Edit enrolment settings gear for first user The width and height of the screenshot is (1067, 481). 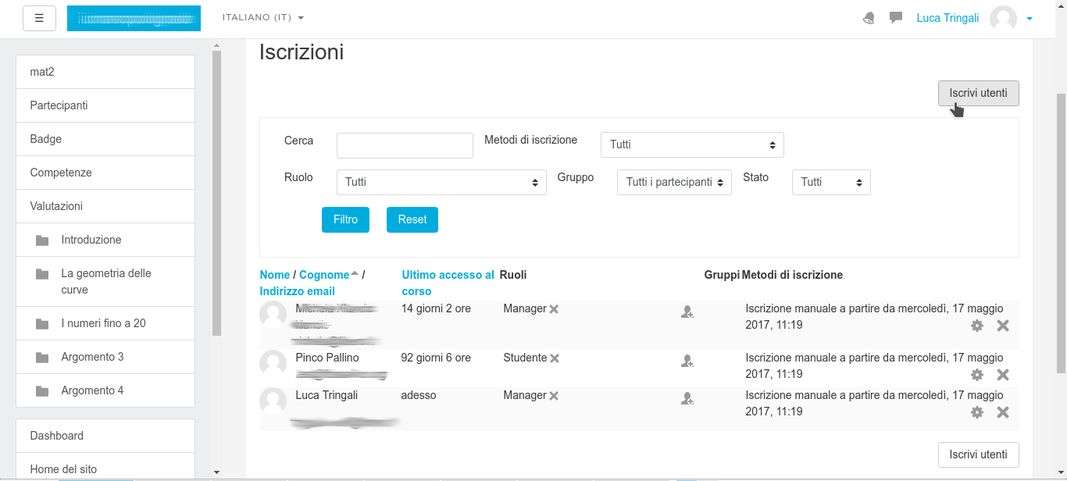[977, 326]
